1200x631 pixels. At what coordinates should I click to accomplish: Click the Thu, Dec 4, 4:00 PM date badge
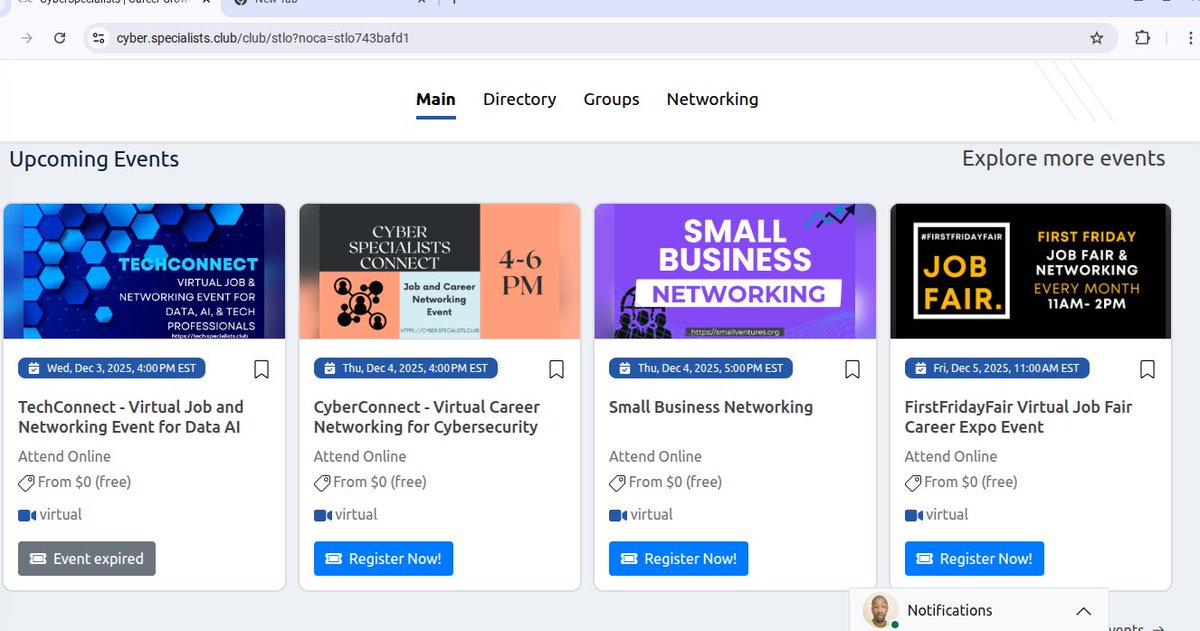click(406, 368)
